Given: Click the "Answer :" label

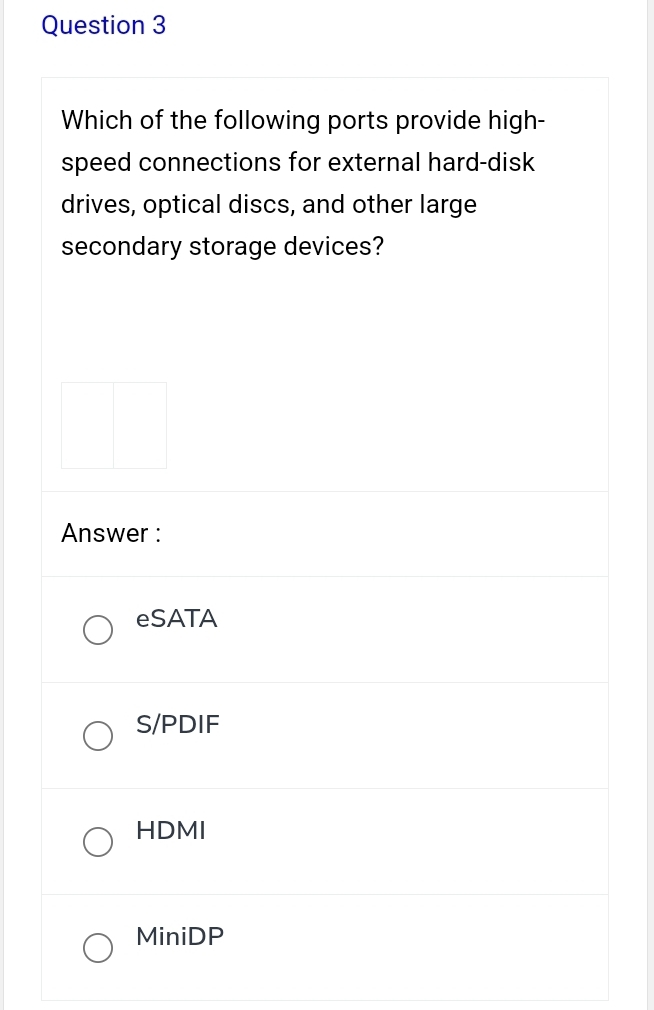Looking at the screenshot, I should tap(112, 534).
